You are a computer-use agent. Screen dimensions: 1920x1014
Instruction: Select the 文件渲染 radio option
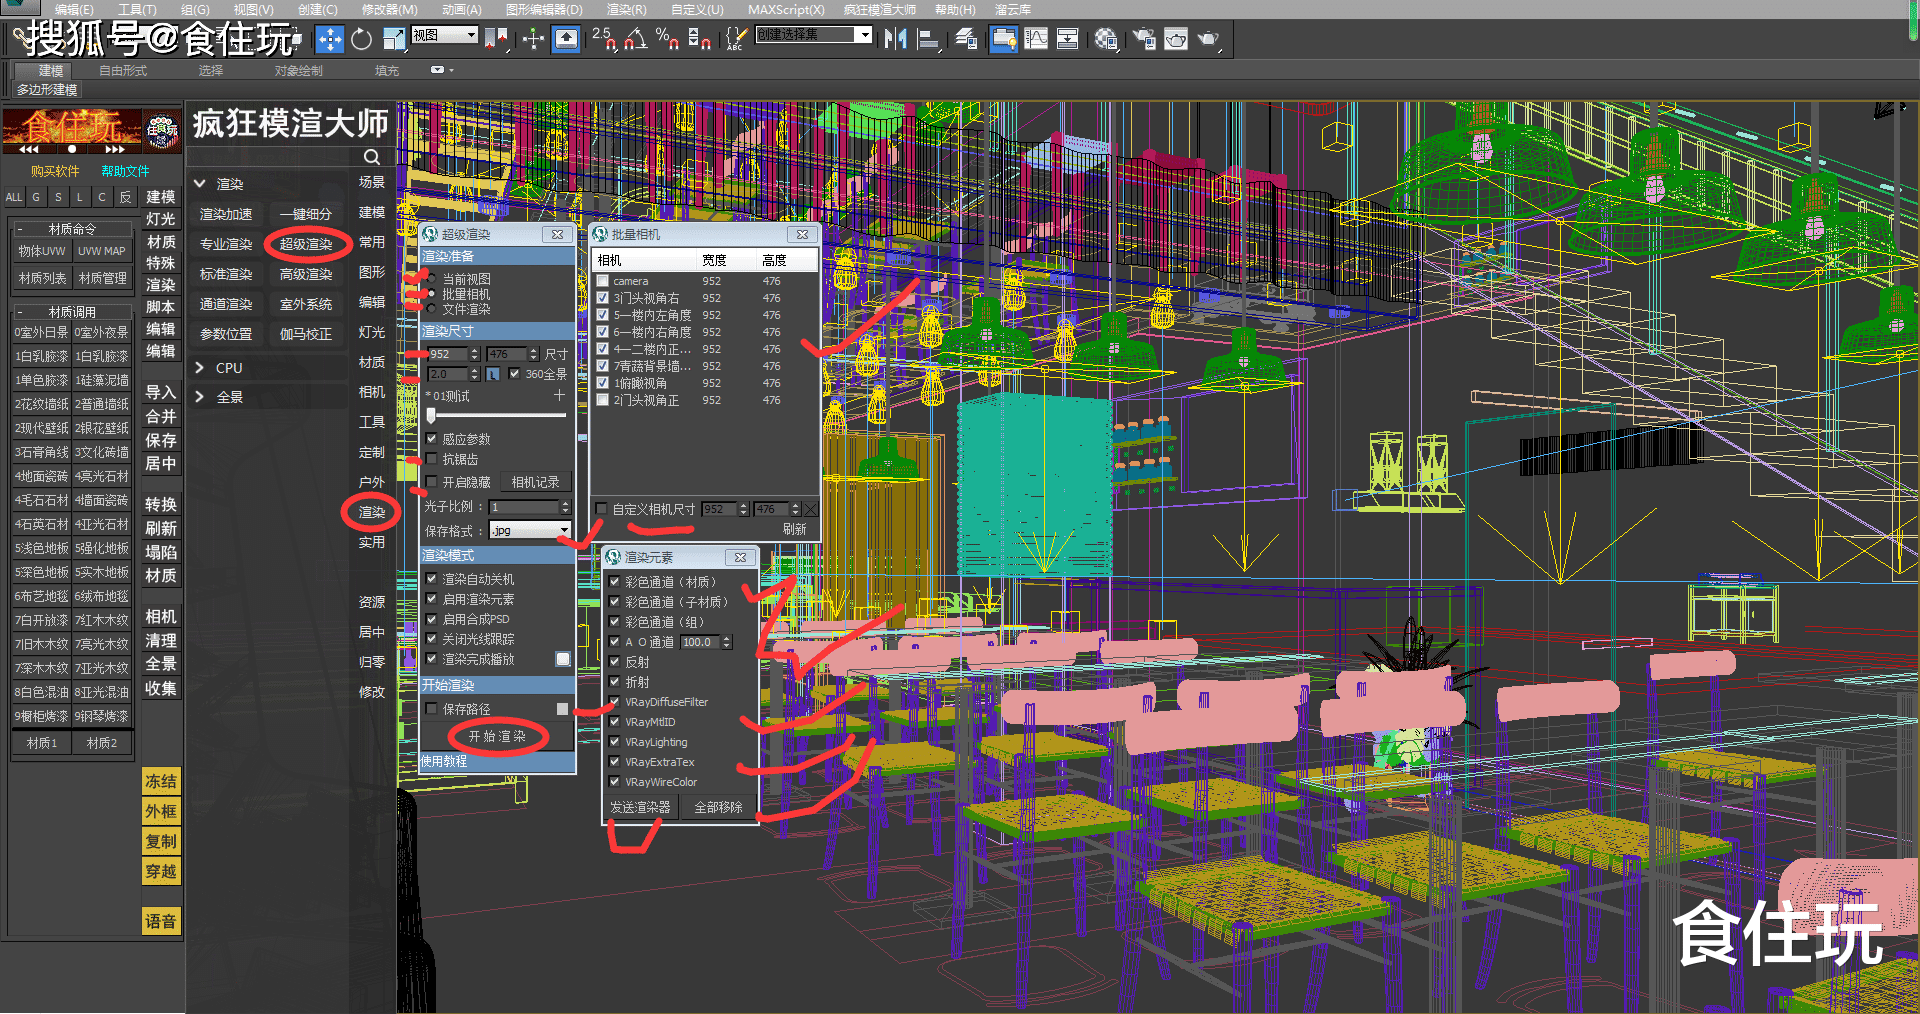tap(431, 309)
